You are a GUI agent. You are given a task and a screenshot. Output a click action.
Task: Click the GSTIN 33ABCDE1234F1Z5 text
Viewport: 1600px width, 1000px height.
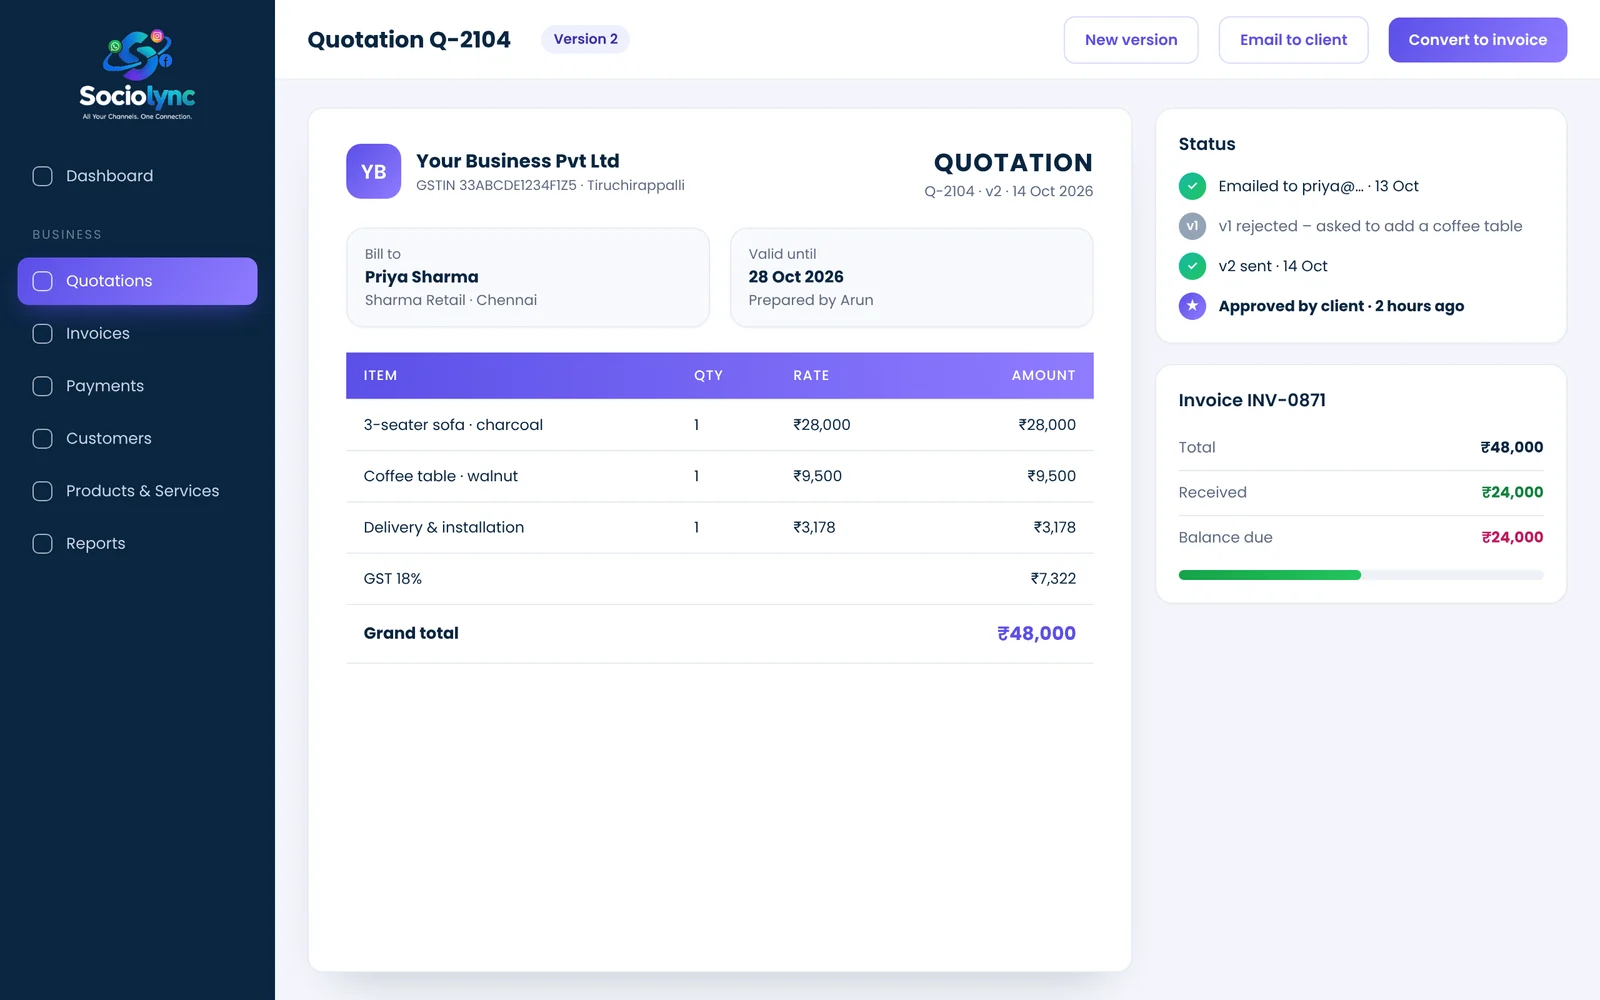pyautogui.click(x=496, y=185)
